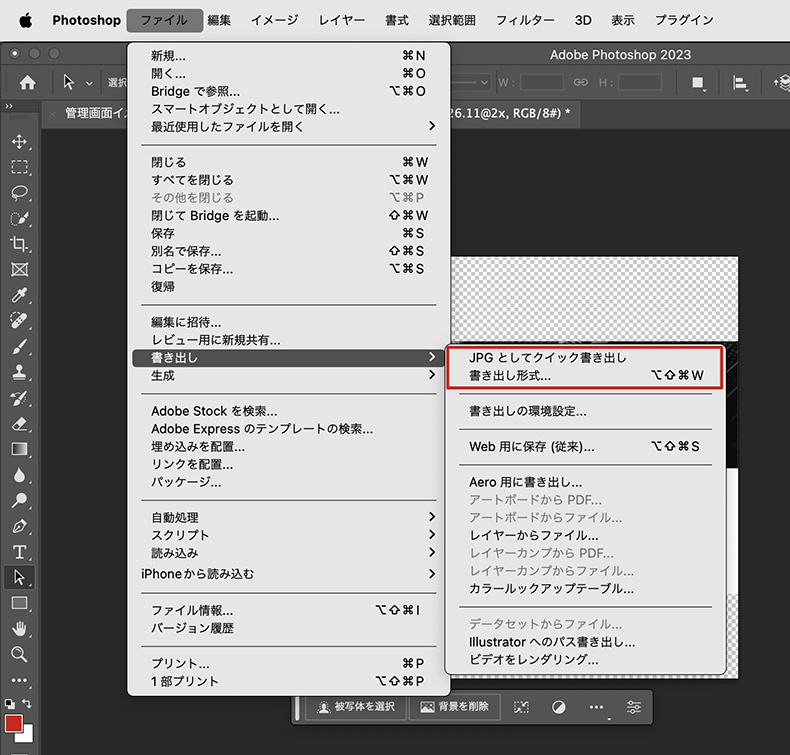The width and height of the screenshot is (790, 755).
Task: Select the Eraser tool
Action: [x=19, y=424]
